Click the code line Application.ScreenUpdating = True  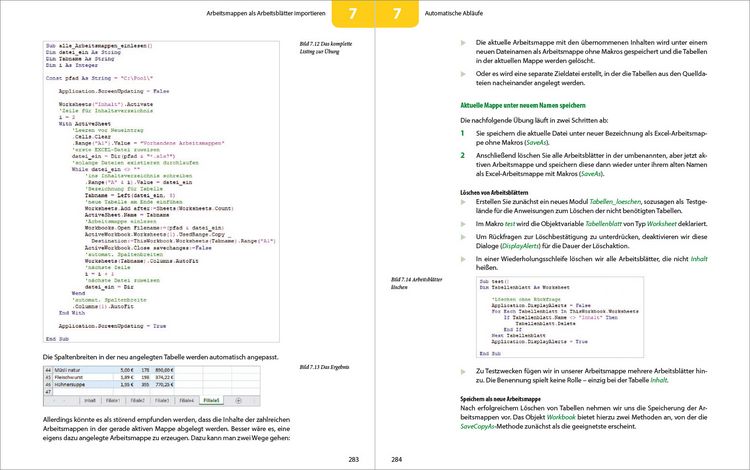click(x=112, y=326)
